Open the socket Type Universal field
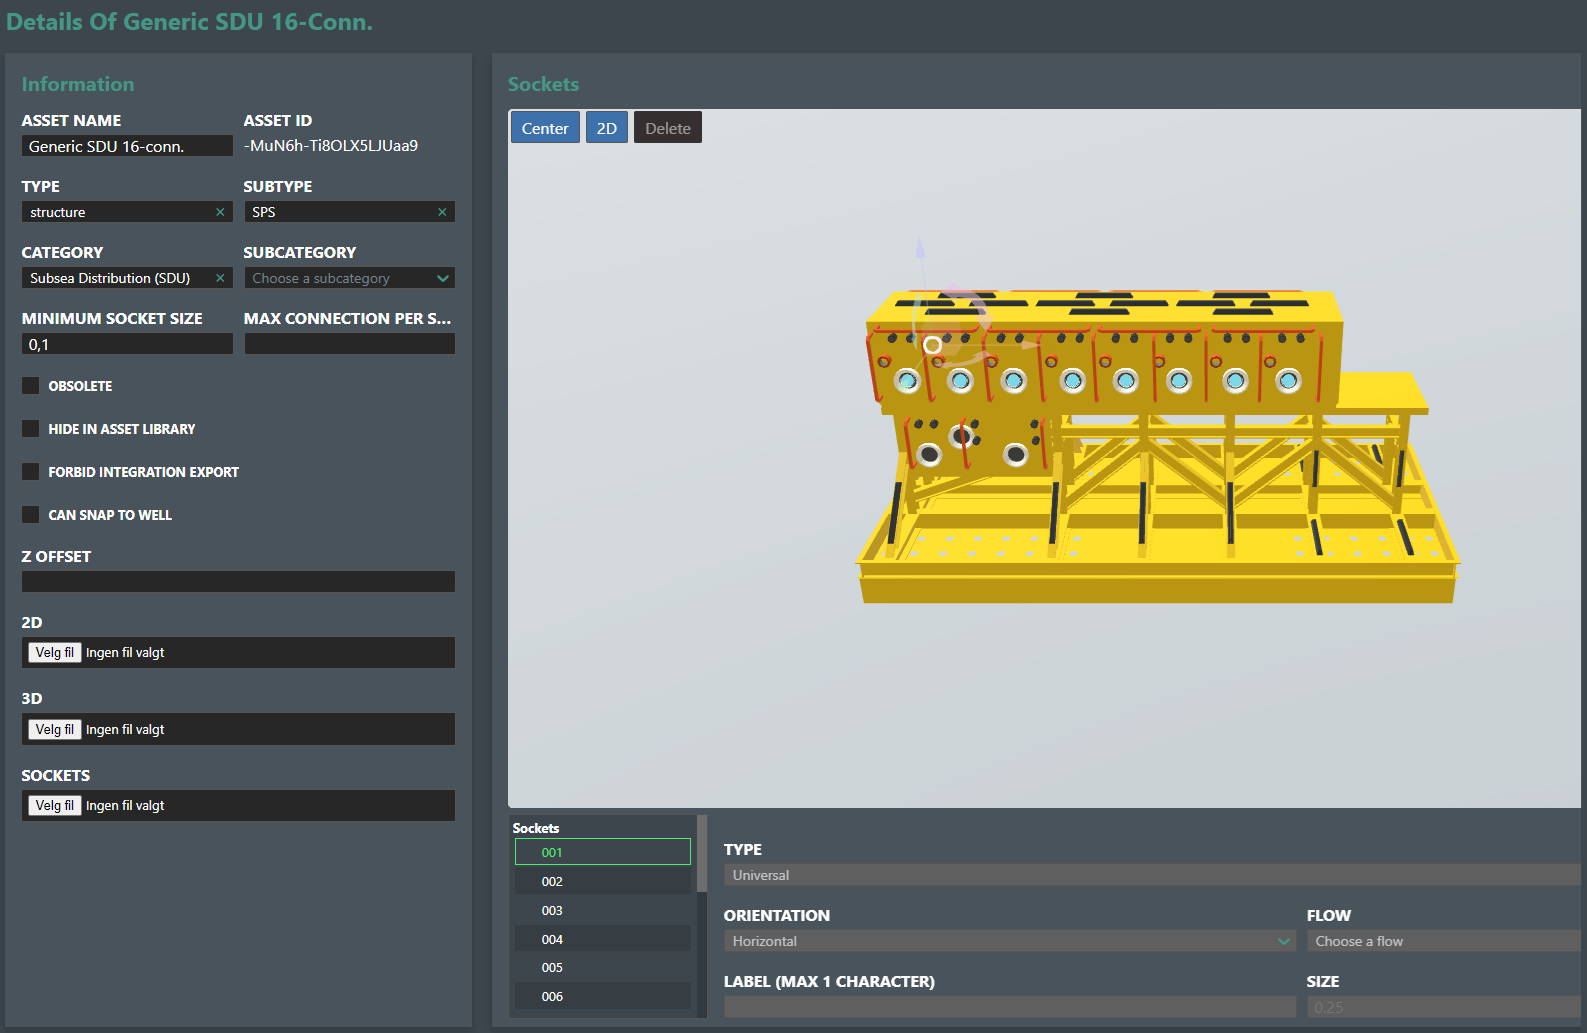Image resolution: width=1587 pixels, height=1033 pixels. 1152,875
